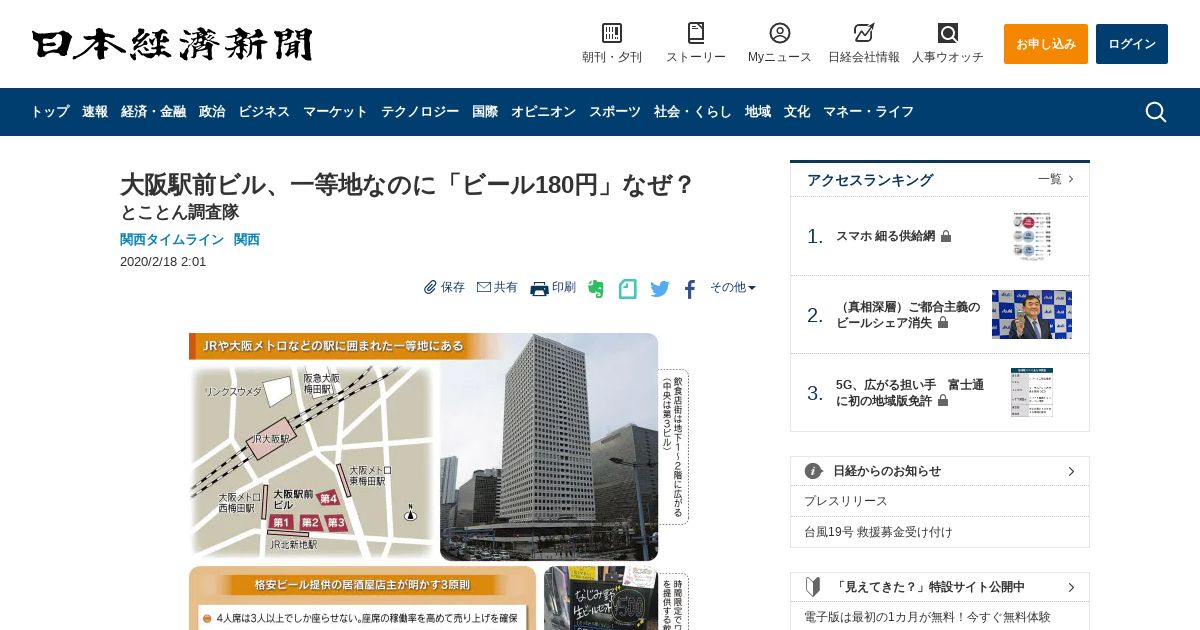Click the article infographic of 大阪駅前ビル
This screenshot has height=630, width=1200.
click(x=439, y=481)
